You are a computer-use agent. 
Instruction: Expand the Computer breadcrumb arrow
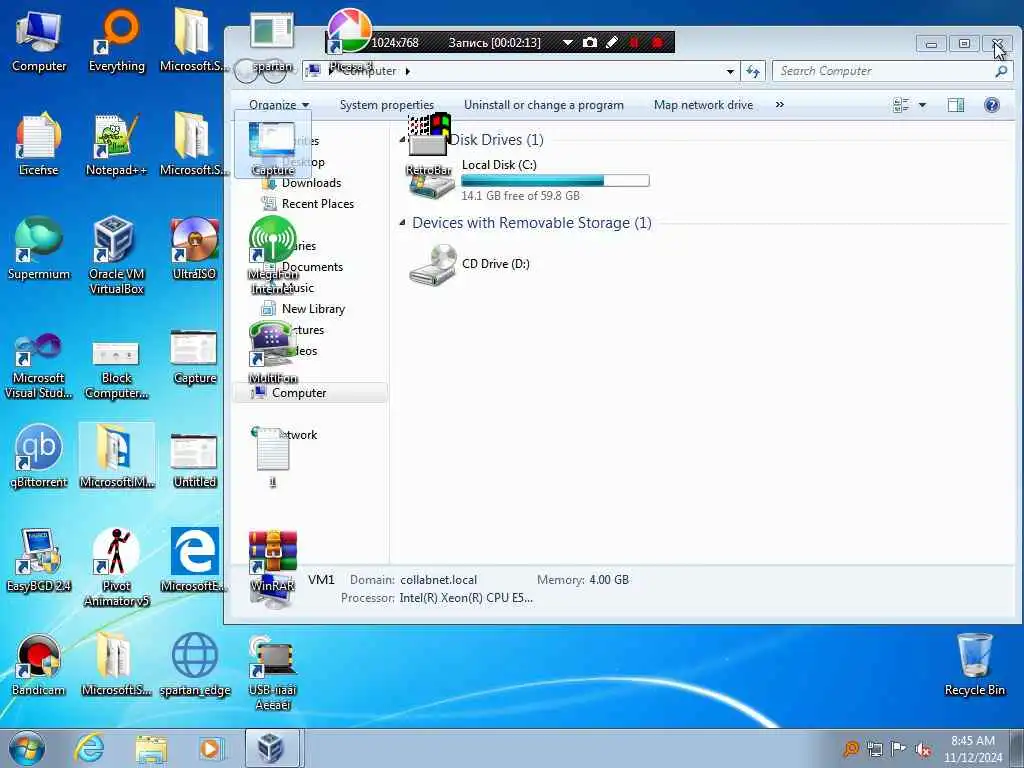coord(408,71)
